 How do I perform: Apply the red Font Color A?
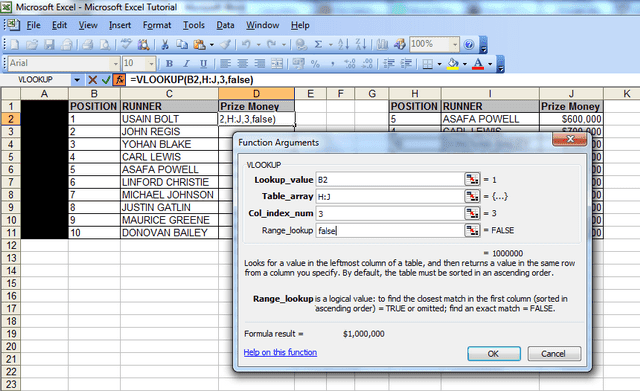[x=478, y=64]
